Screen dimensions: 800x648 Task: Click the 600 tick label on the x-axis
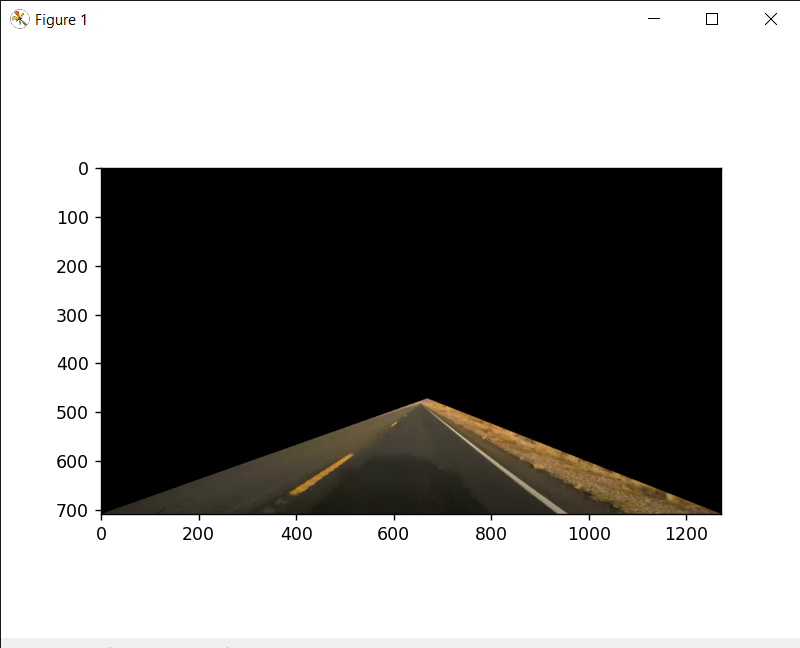point(394,533)
